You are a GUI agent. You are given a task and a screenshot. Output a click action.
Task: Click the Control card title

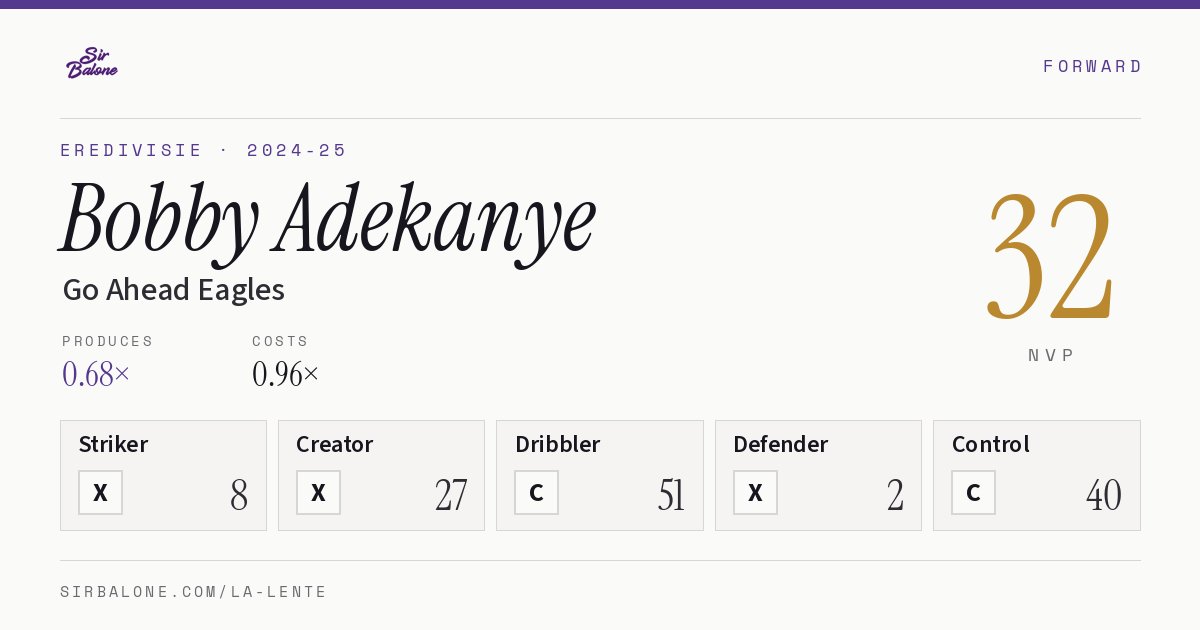(x=991, y=444)
